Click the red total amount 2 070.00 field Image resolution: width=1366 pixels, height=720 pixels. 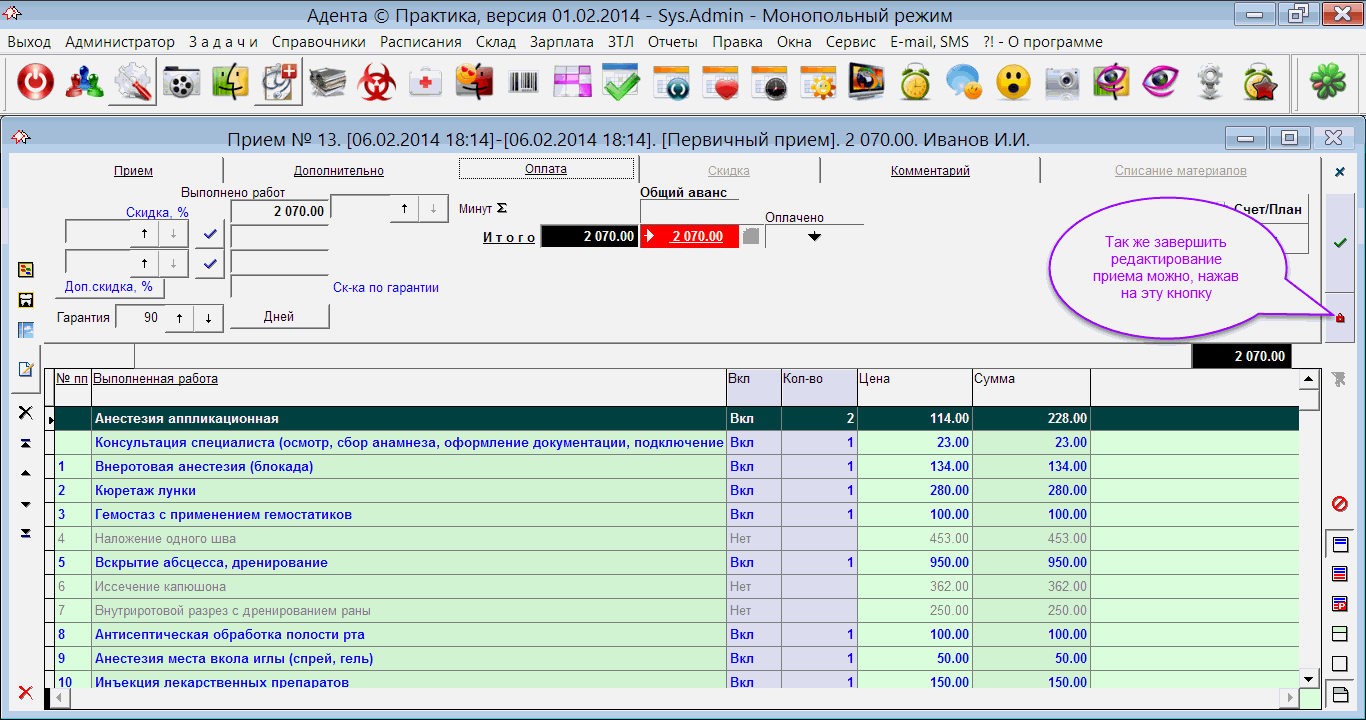coord(690,237)
